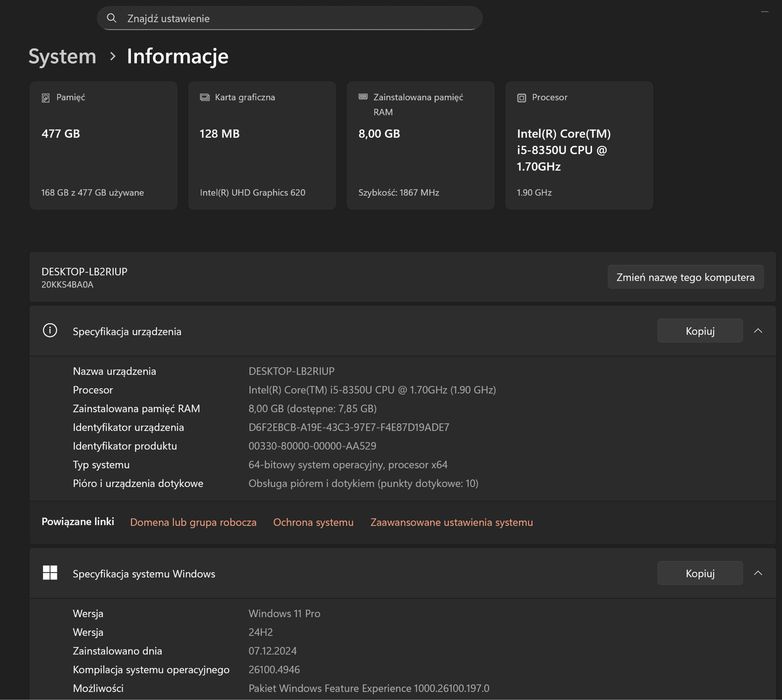
Task: Click install date 07.12.2024
Action: [272, 651]
